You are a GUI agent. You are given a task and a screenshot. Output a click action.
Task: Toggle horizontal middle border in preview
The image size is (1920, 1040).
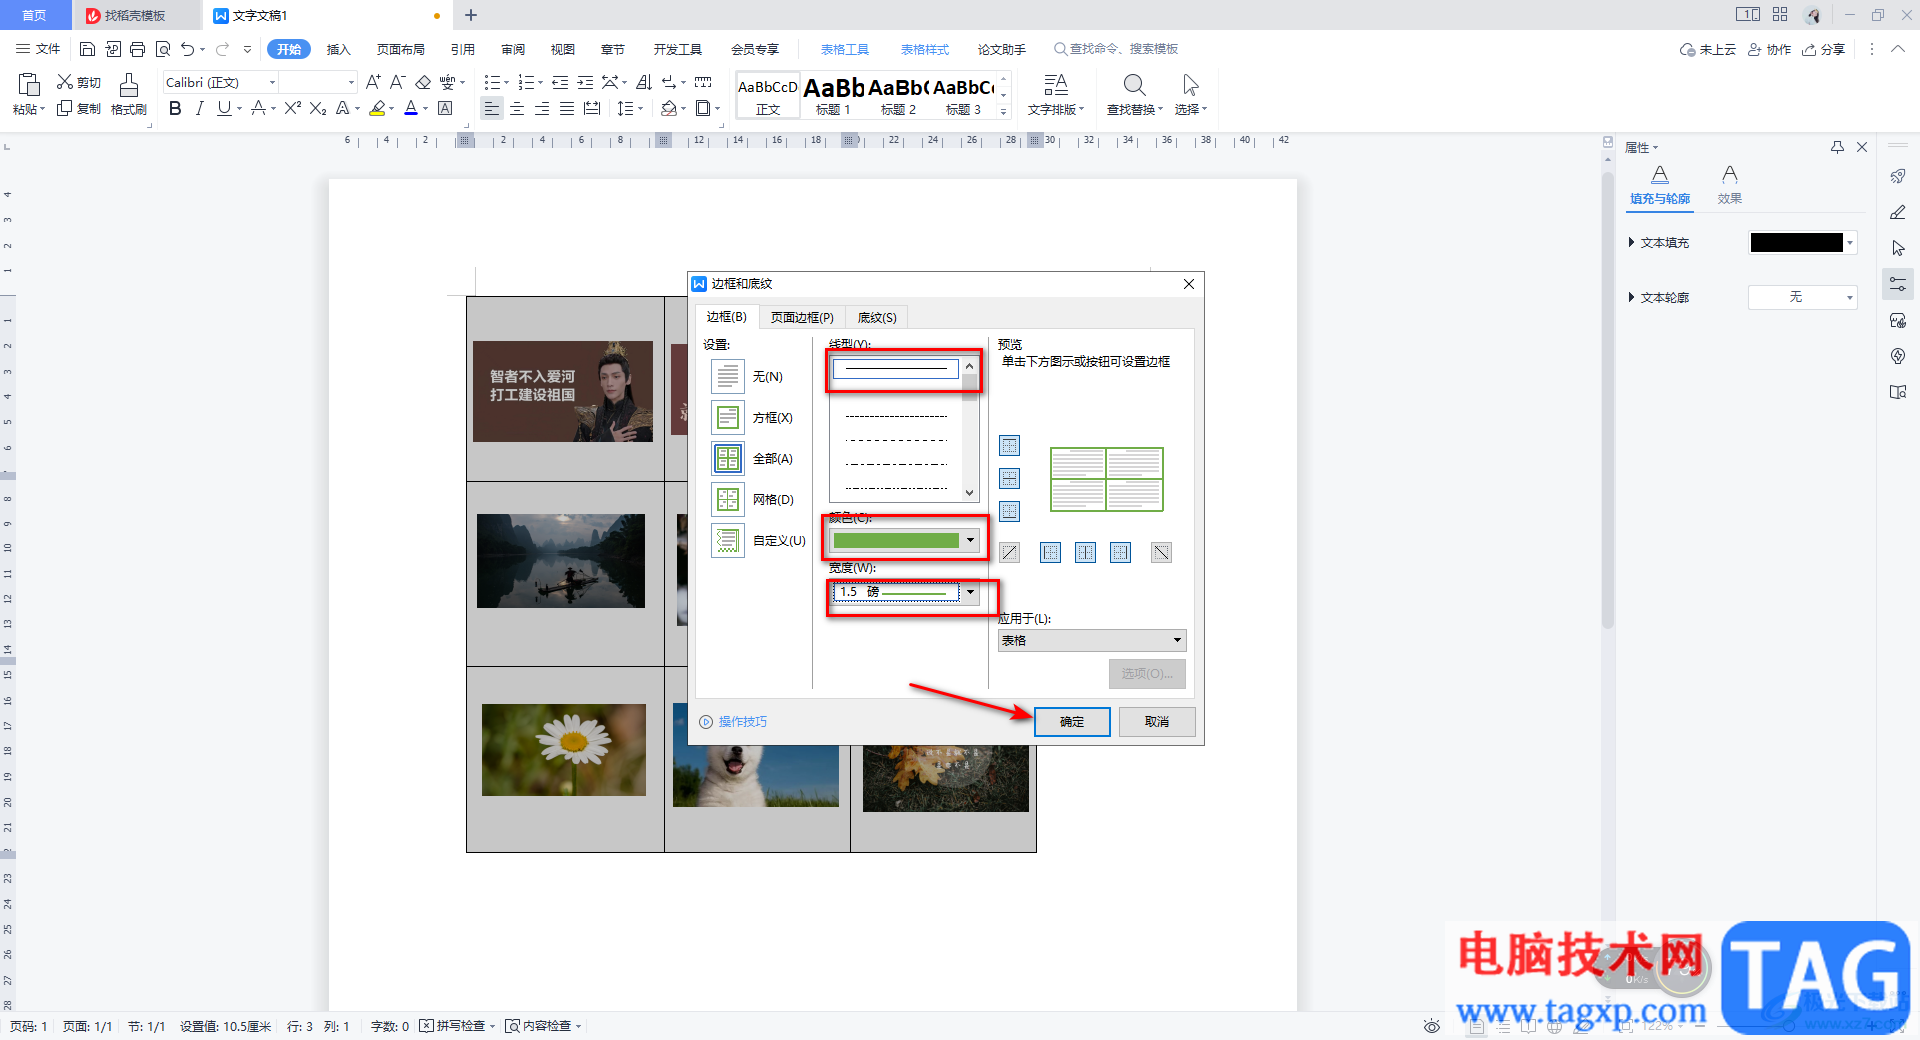click(1010, 478)
